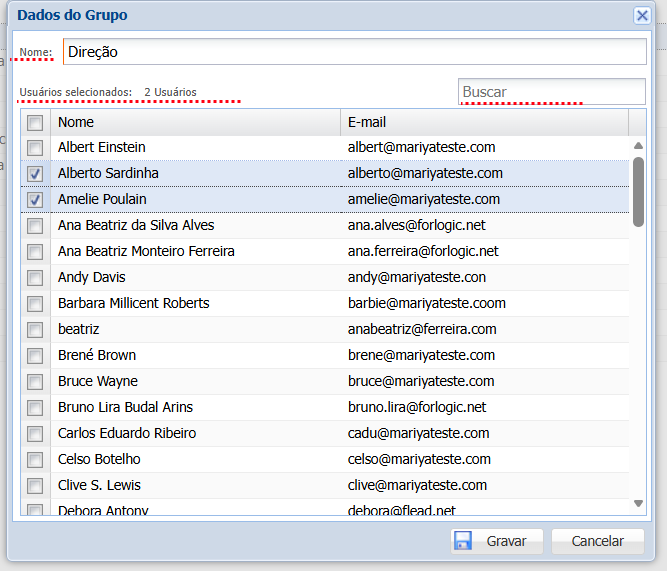This screenshot has height=571, width=667.
Task: Check the Clive S. Lewis checkbox
Action: [35, 485]
